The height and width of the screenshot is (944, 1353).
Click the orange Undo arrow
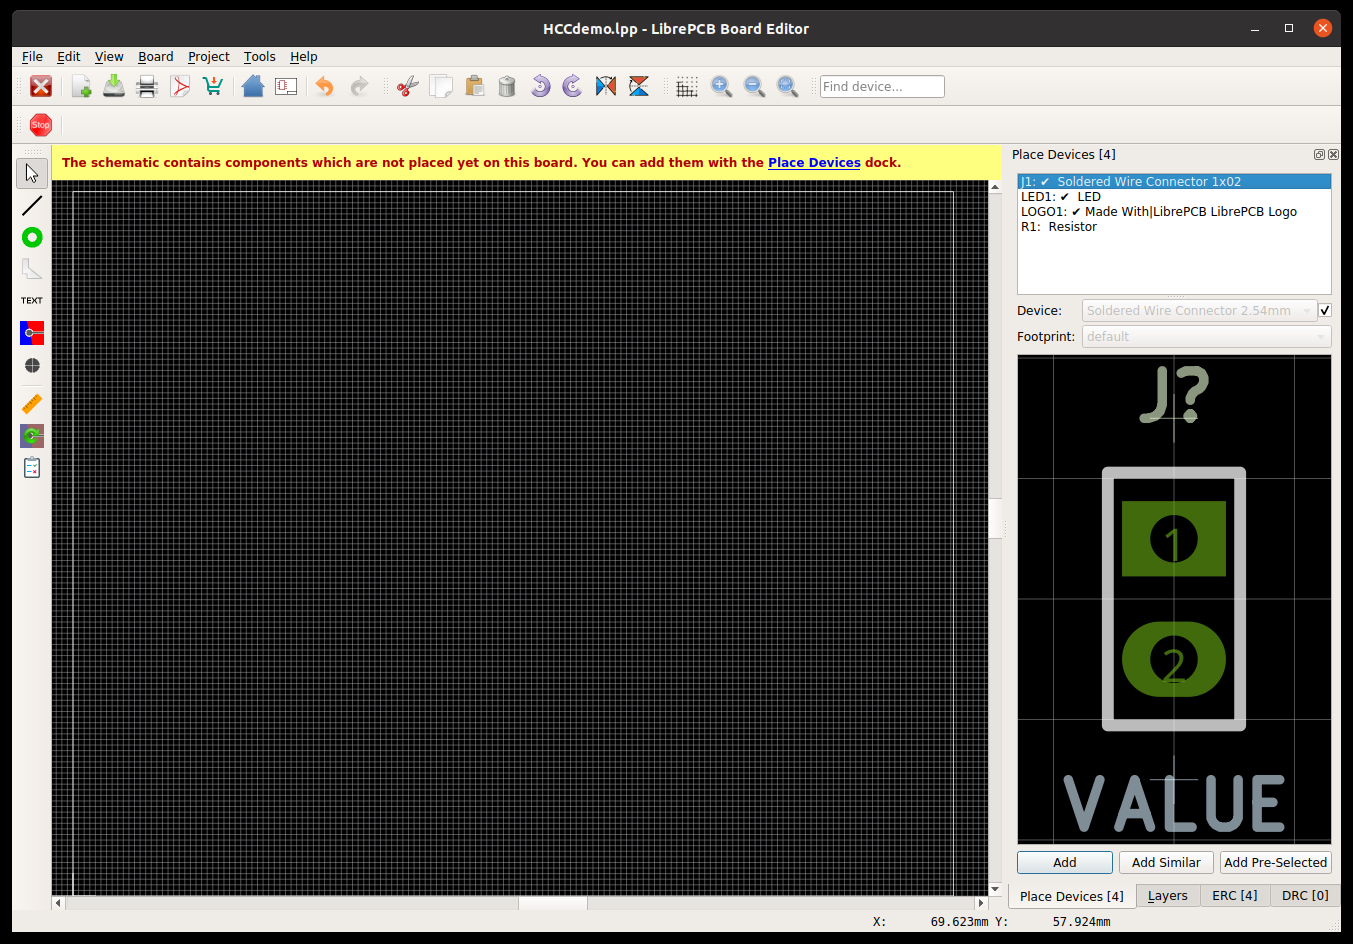point(325,87)
